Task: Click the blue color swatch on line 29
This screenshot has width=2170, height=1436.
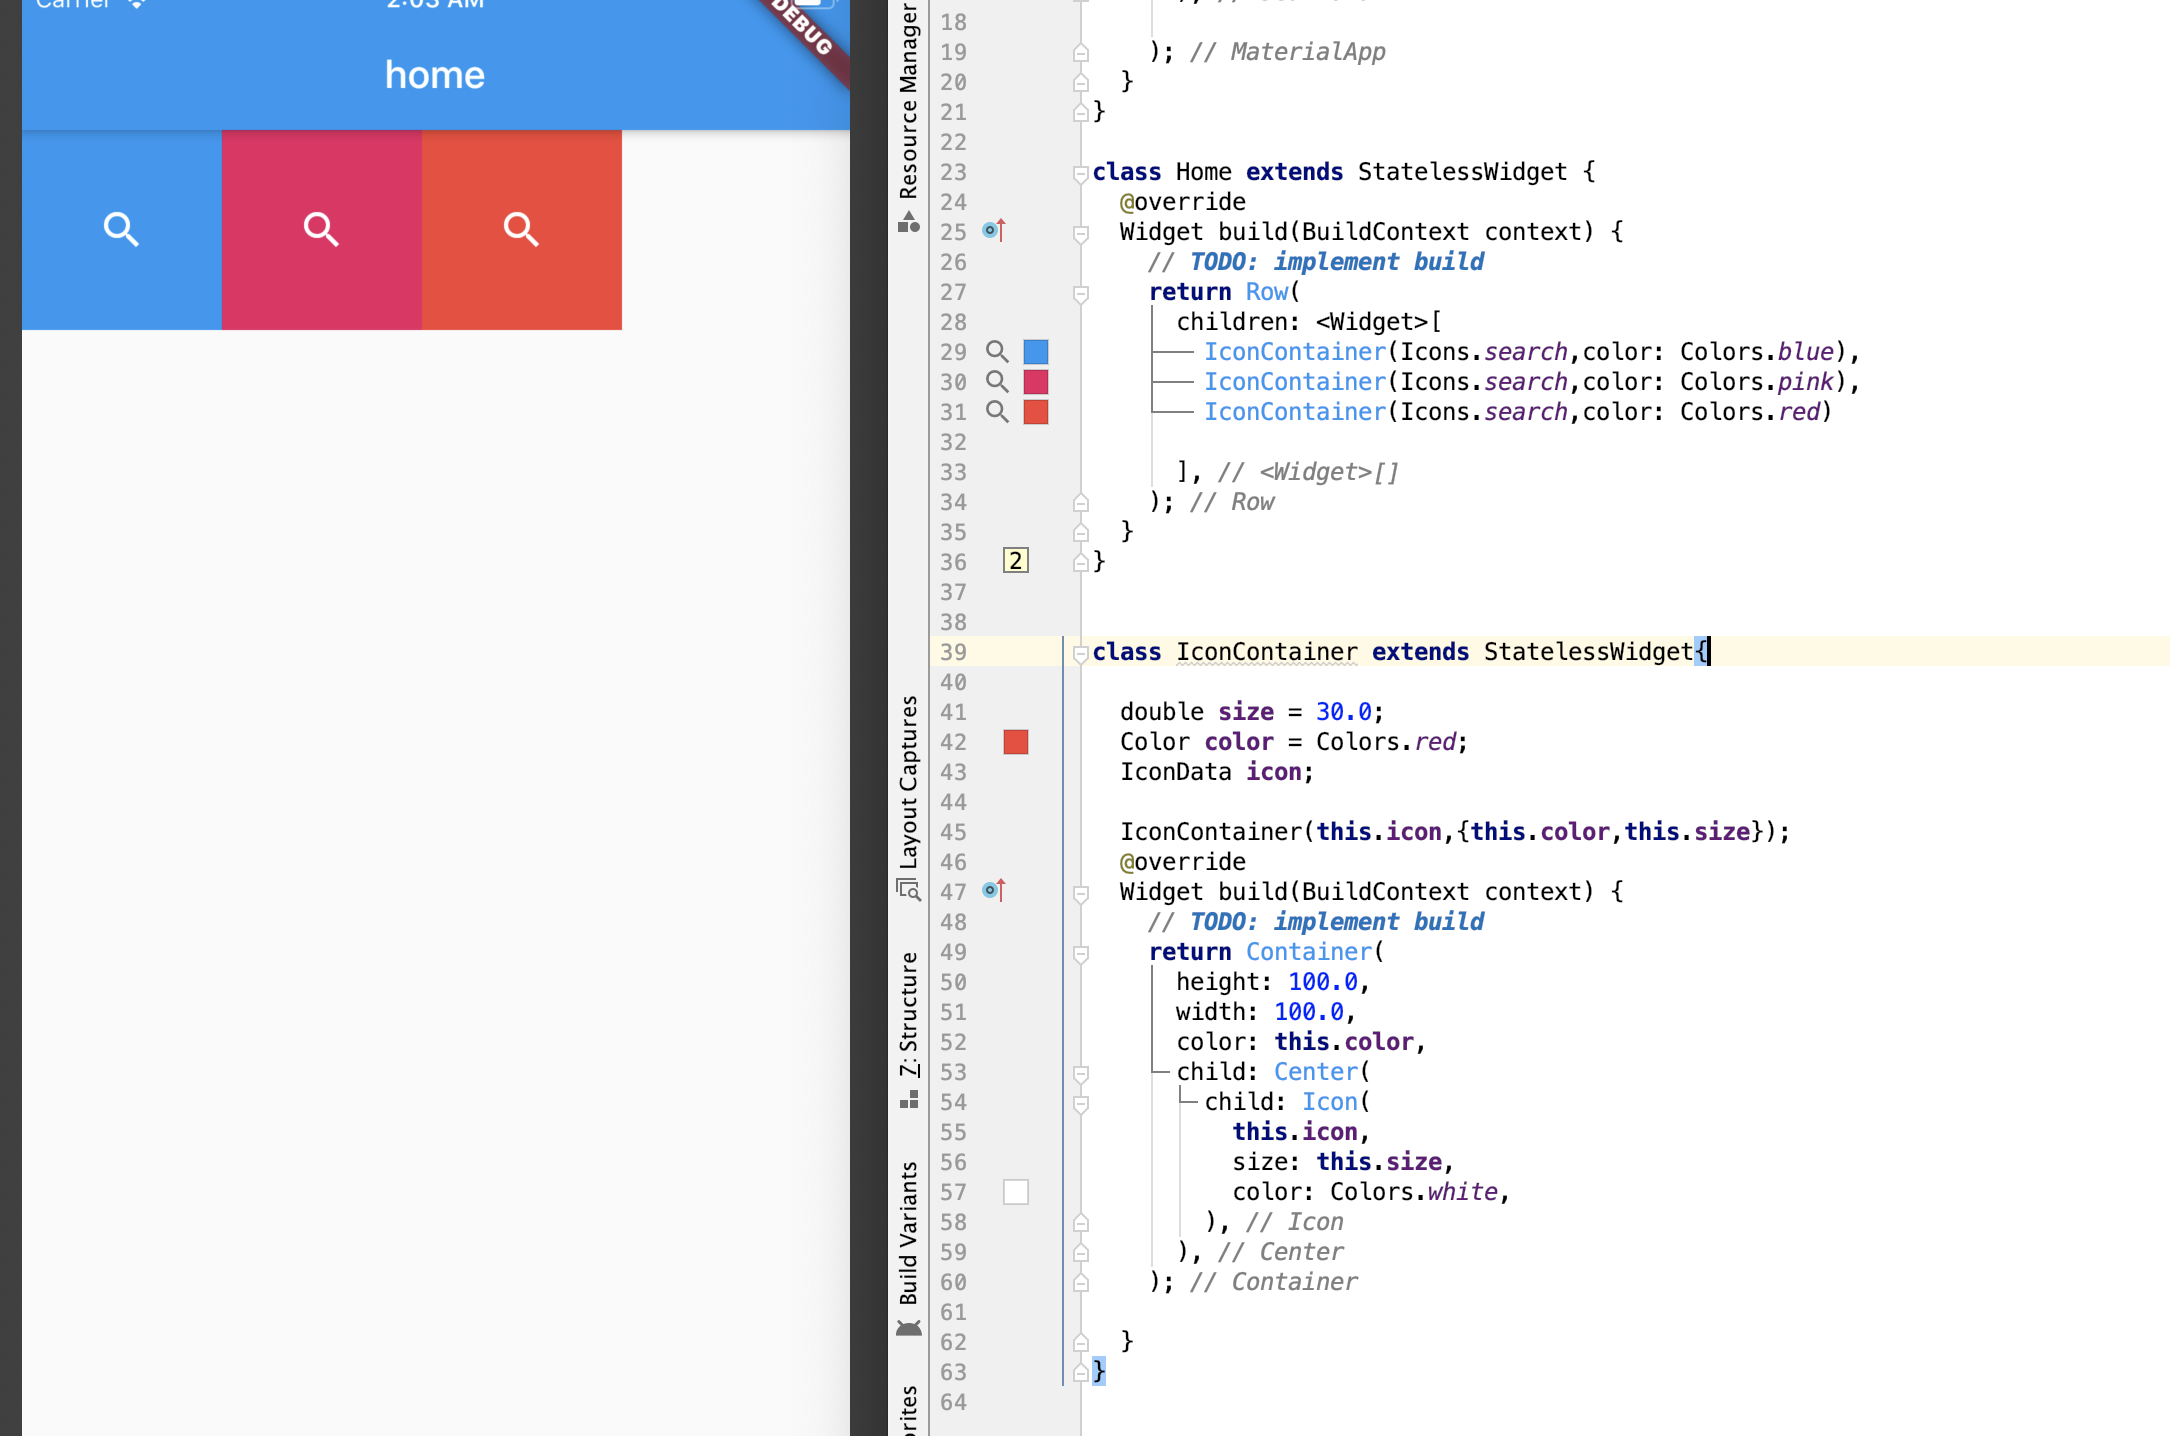Action: 1036,352
